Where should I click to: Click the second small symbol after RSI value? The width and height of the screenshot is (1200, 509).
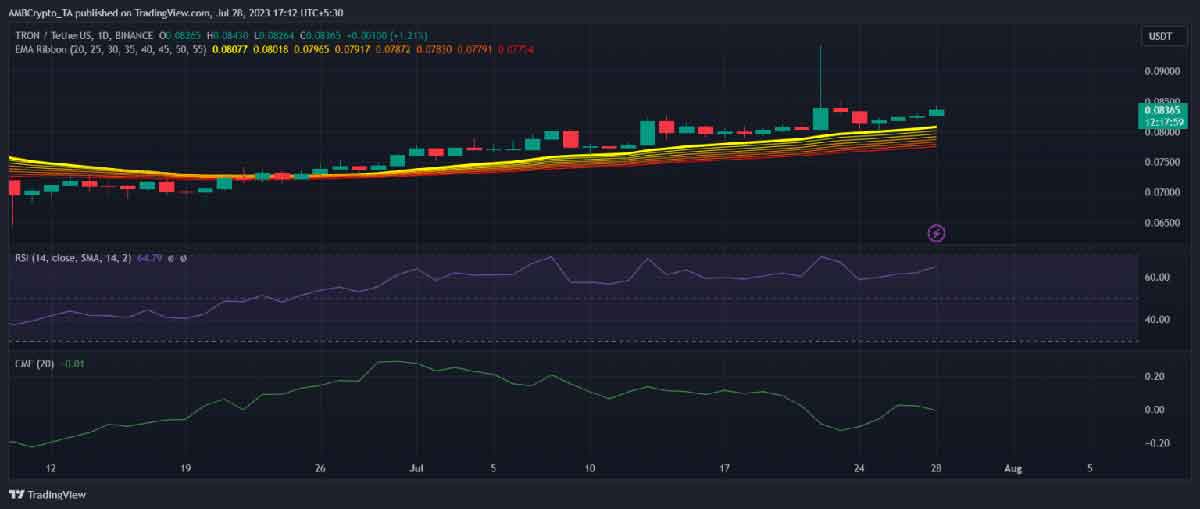(183, 258)
